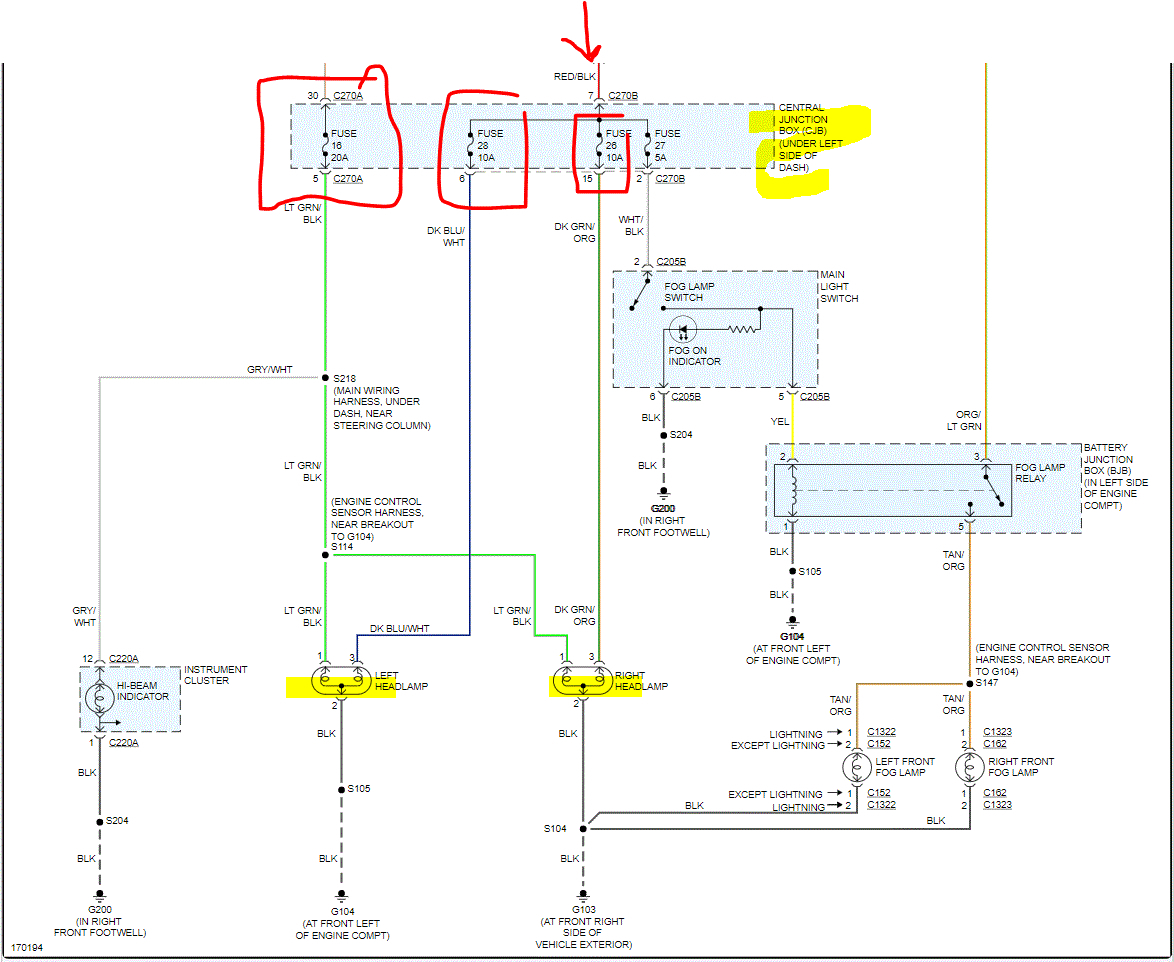Click the HI-BEAM INDICATOR text
The height and width of the screenshot is (962, 1174).
click(x=143, y=691)
